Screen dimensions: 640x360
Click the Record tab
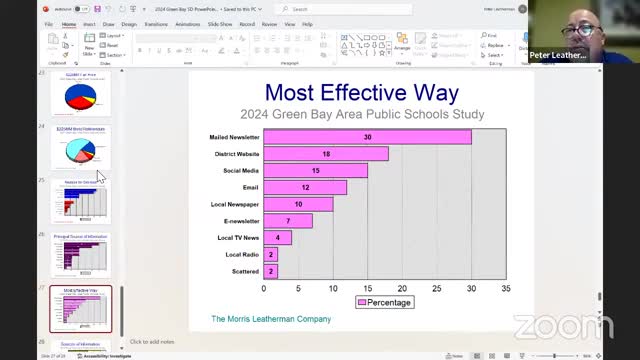(x=247, y=24)
